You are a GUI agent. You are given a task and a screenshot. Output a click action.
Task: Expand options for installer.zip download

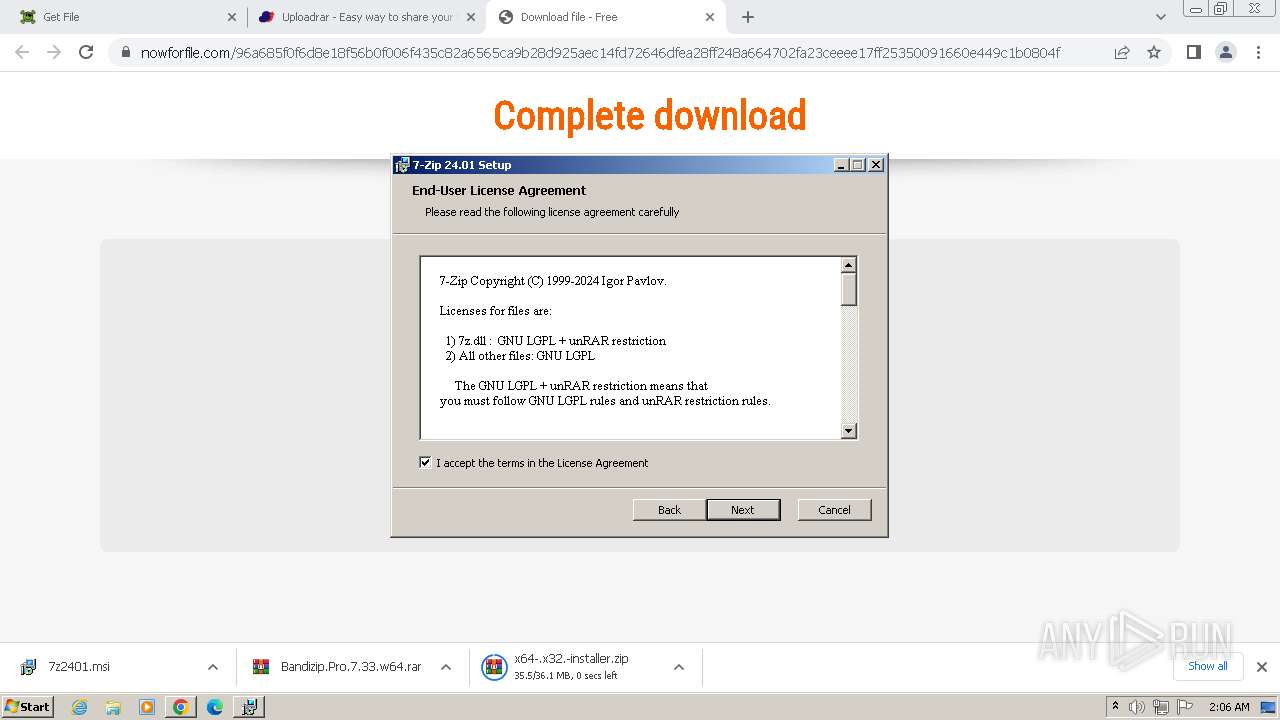coord(678,667)
